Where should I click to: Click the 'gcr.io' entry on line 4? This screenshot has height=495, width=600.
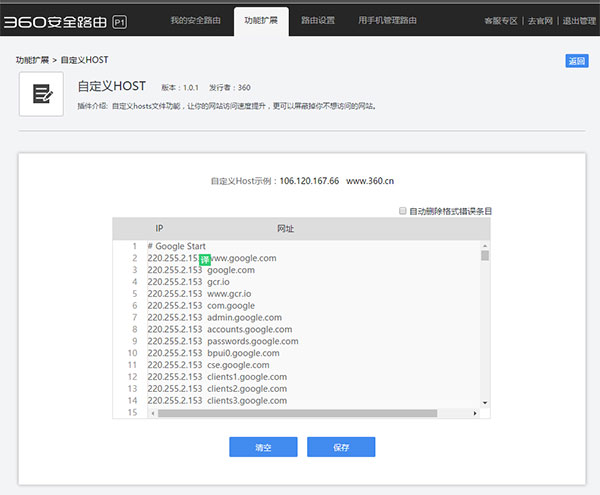point(218,282)
